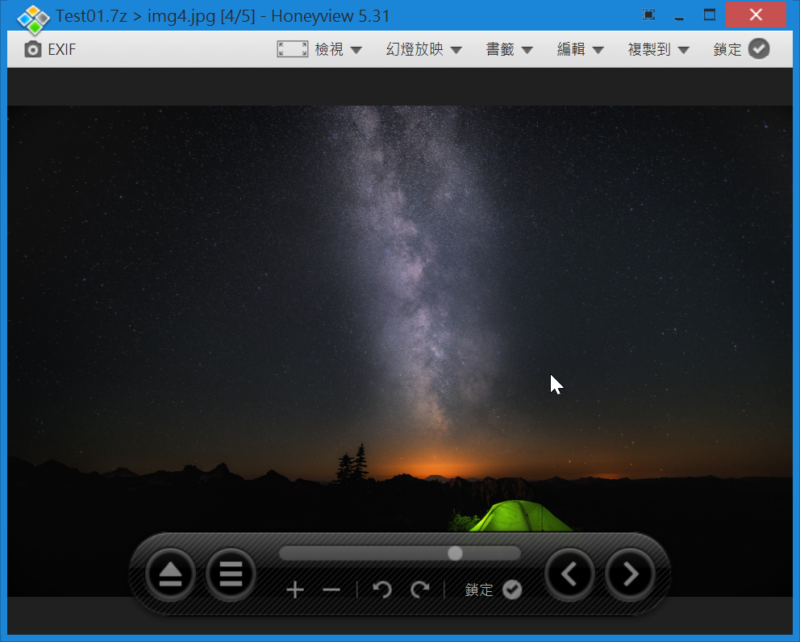Zoom out with the minus icon
The height and width of the screenshot is (642, 800).
pos(331,590)
